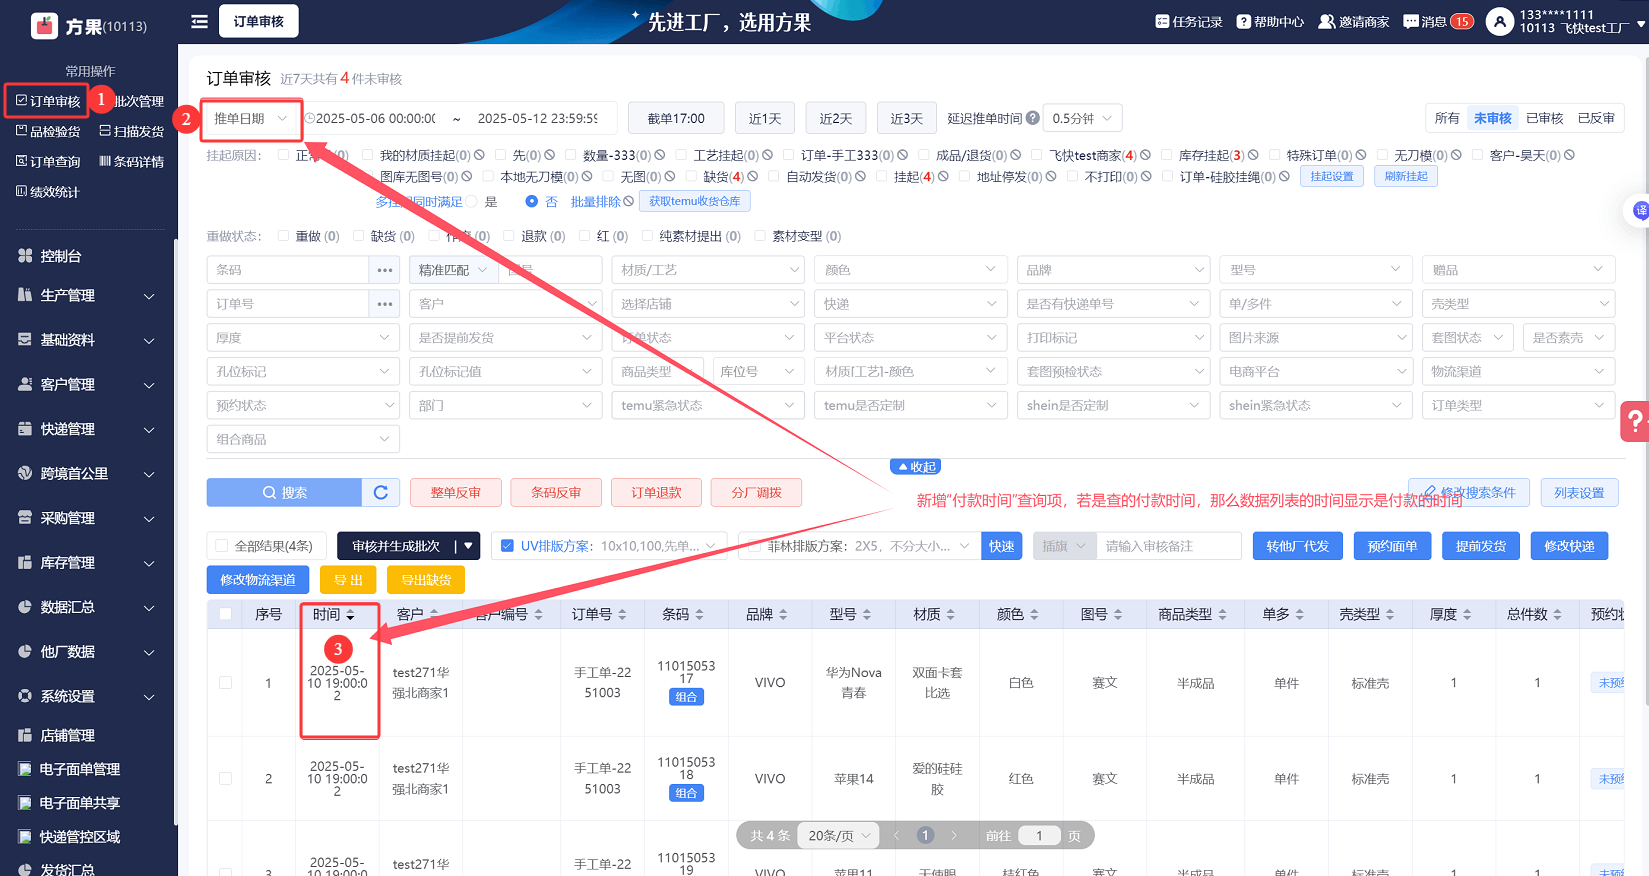Click the 邀请商家 header icon
This screenshot has width=1649, height=876.
click(1327, 21)
